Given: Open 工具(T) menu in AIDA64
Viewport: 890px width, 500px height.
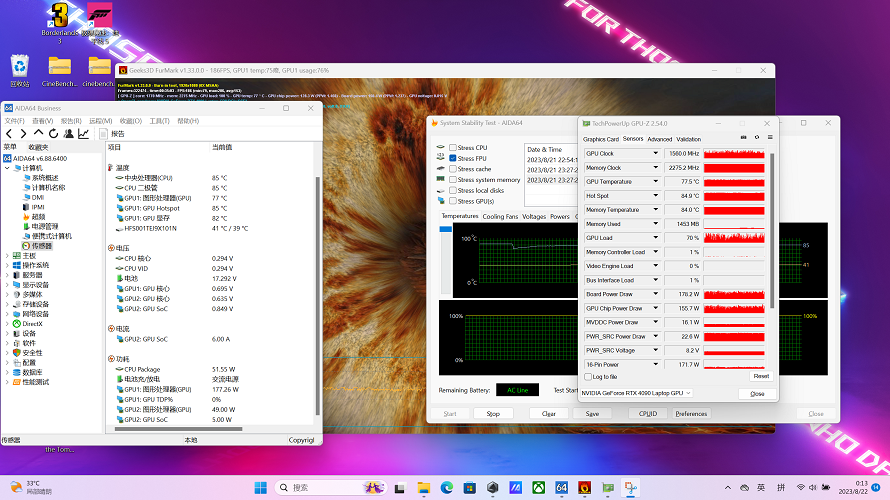Looking at the screenshot, I should (x=159, y=121).
